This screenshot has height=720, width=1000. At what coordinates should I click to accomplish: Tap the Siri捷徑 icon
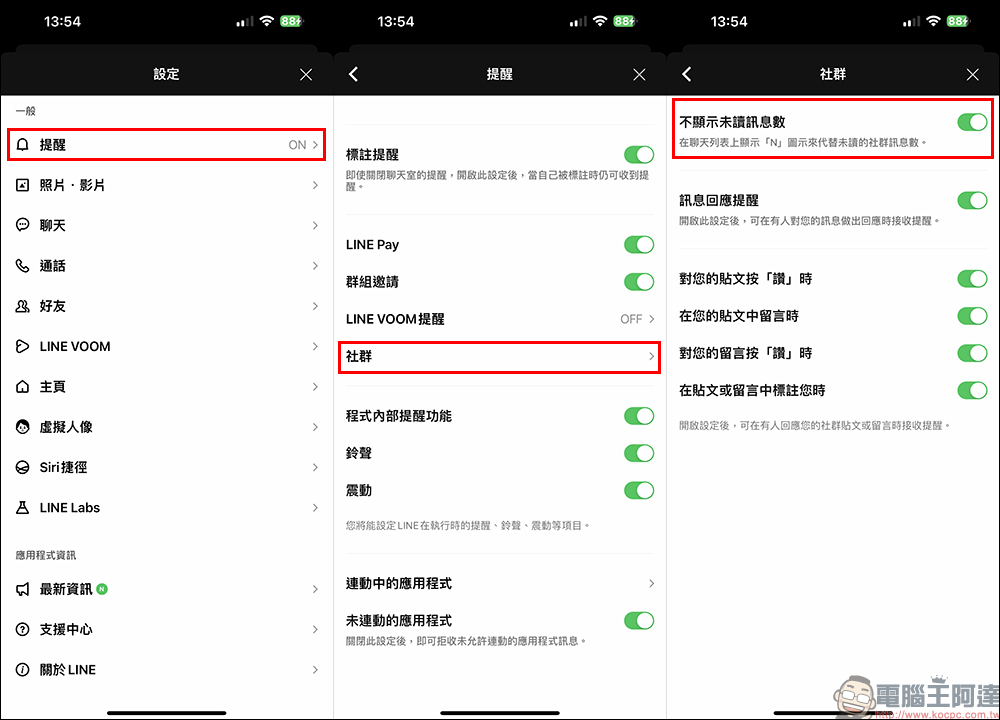(23, 467)
